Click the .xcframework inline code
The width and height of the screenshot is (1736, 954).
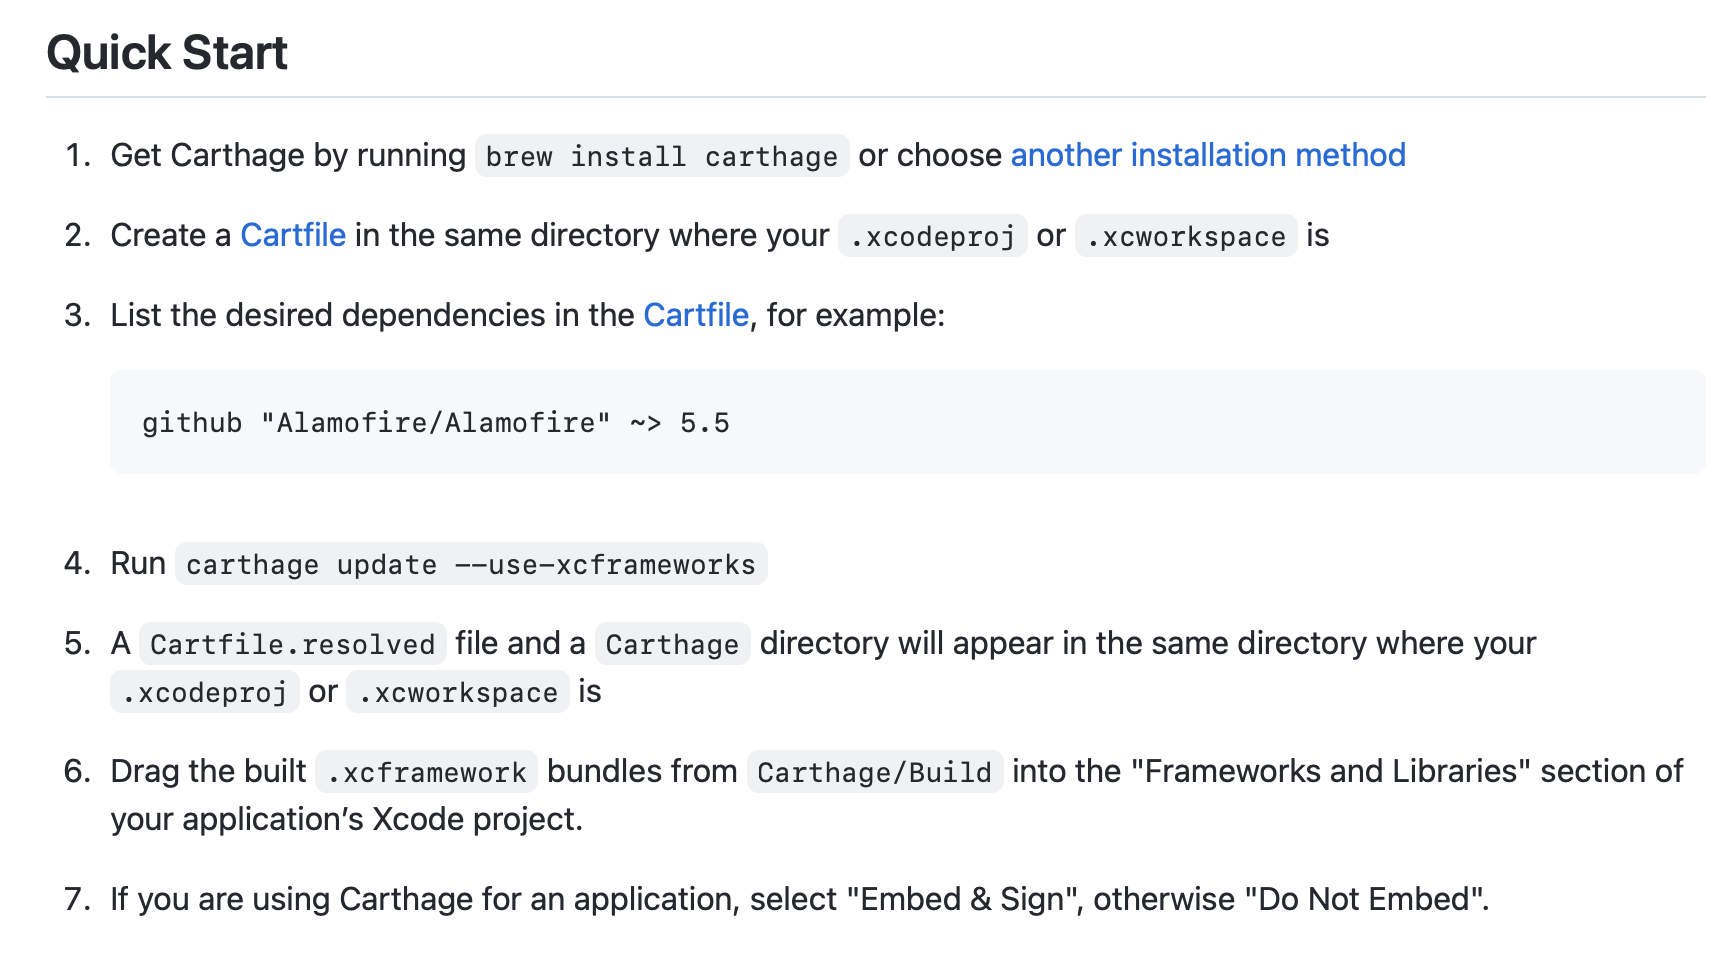pyautogui.click(x=427, y=772)
